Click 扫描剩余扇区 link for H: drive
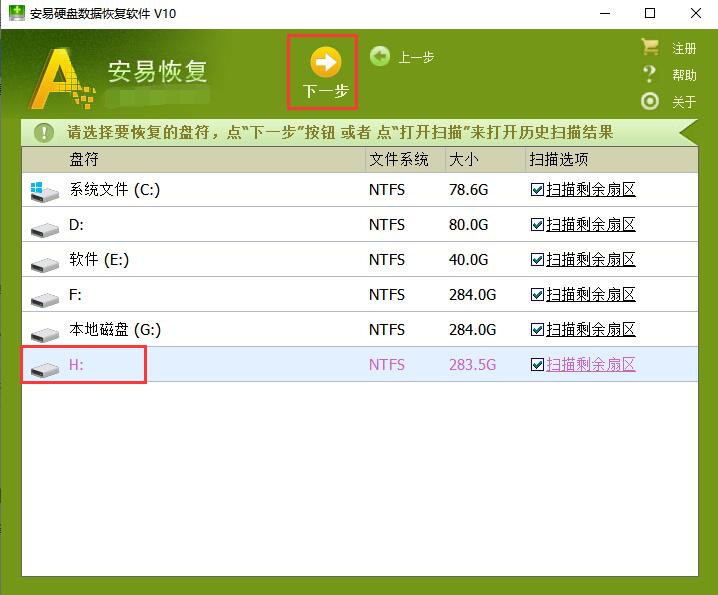 point(591,365)
